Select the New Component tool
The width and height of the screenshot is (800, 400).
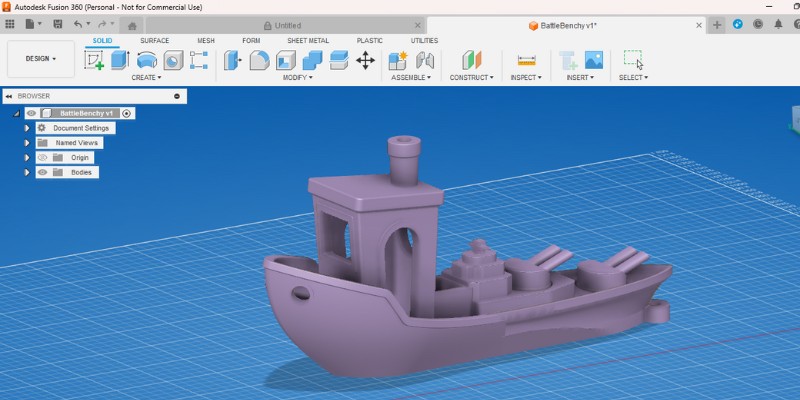pyautogui.click(x=398, y=60)
